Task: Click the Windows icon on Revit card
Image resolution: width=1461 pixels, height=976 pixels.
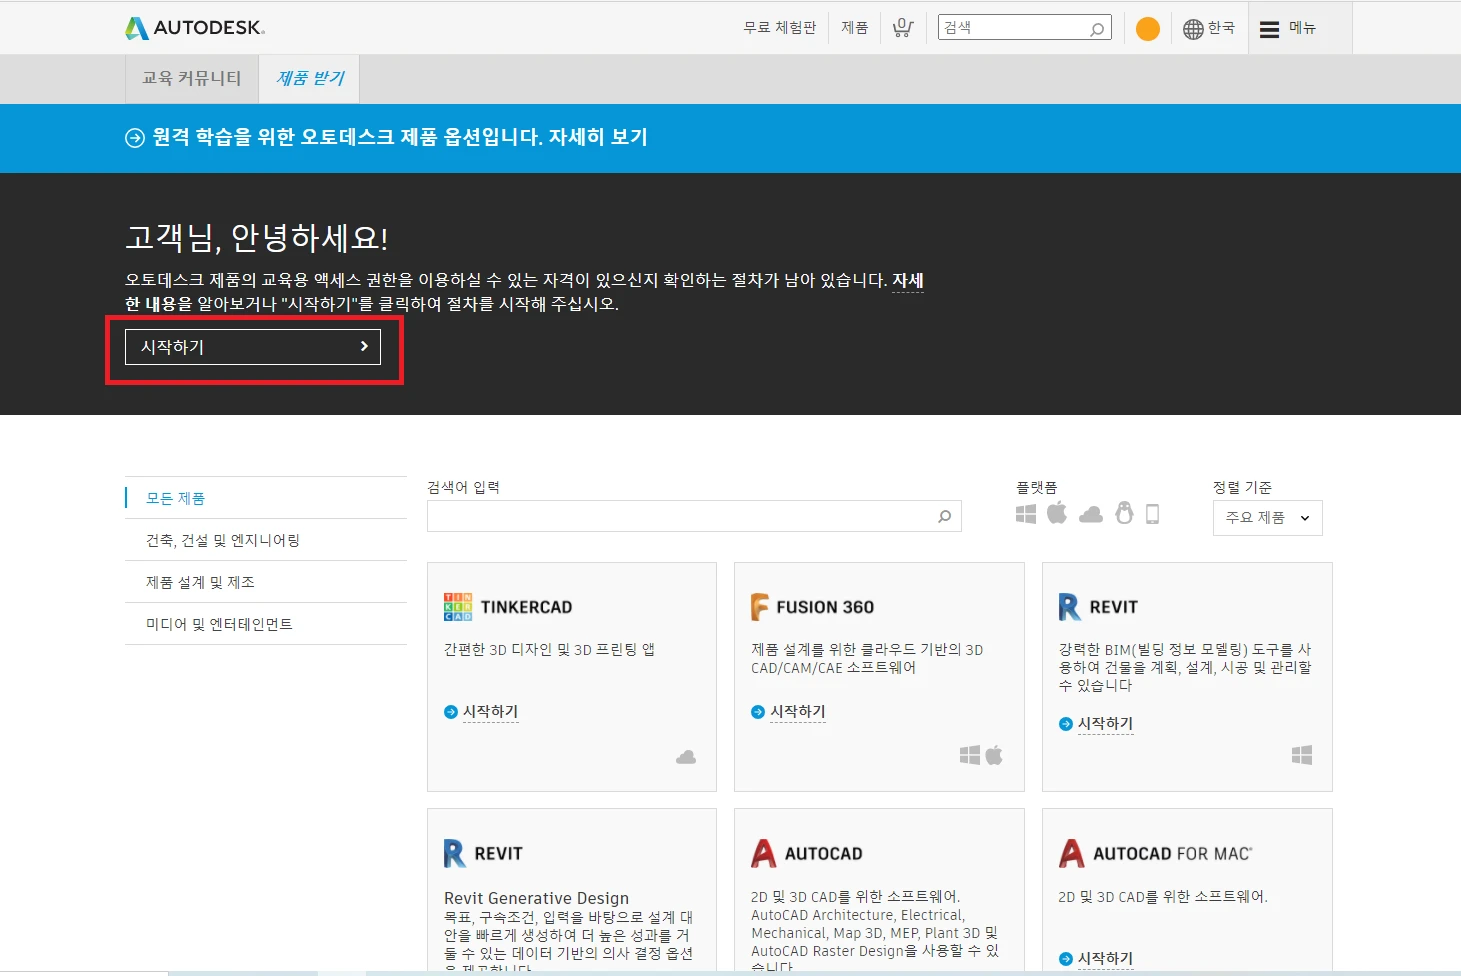Action: 1302,755
